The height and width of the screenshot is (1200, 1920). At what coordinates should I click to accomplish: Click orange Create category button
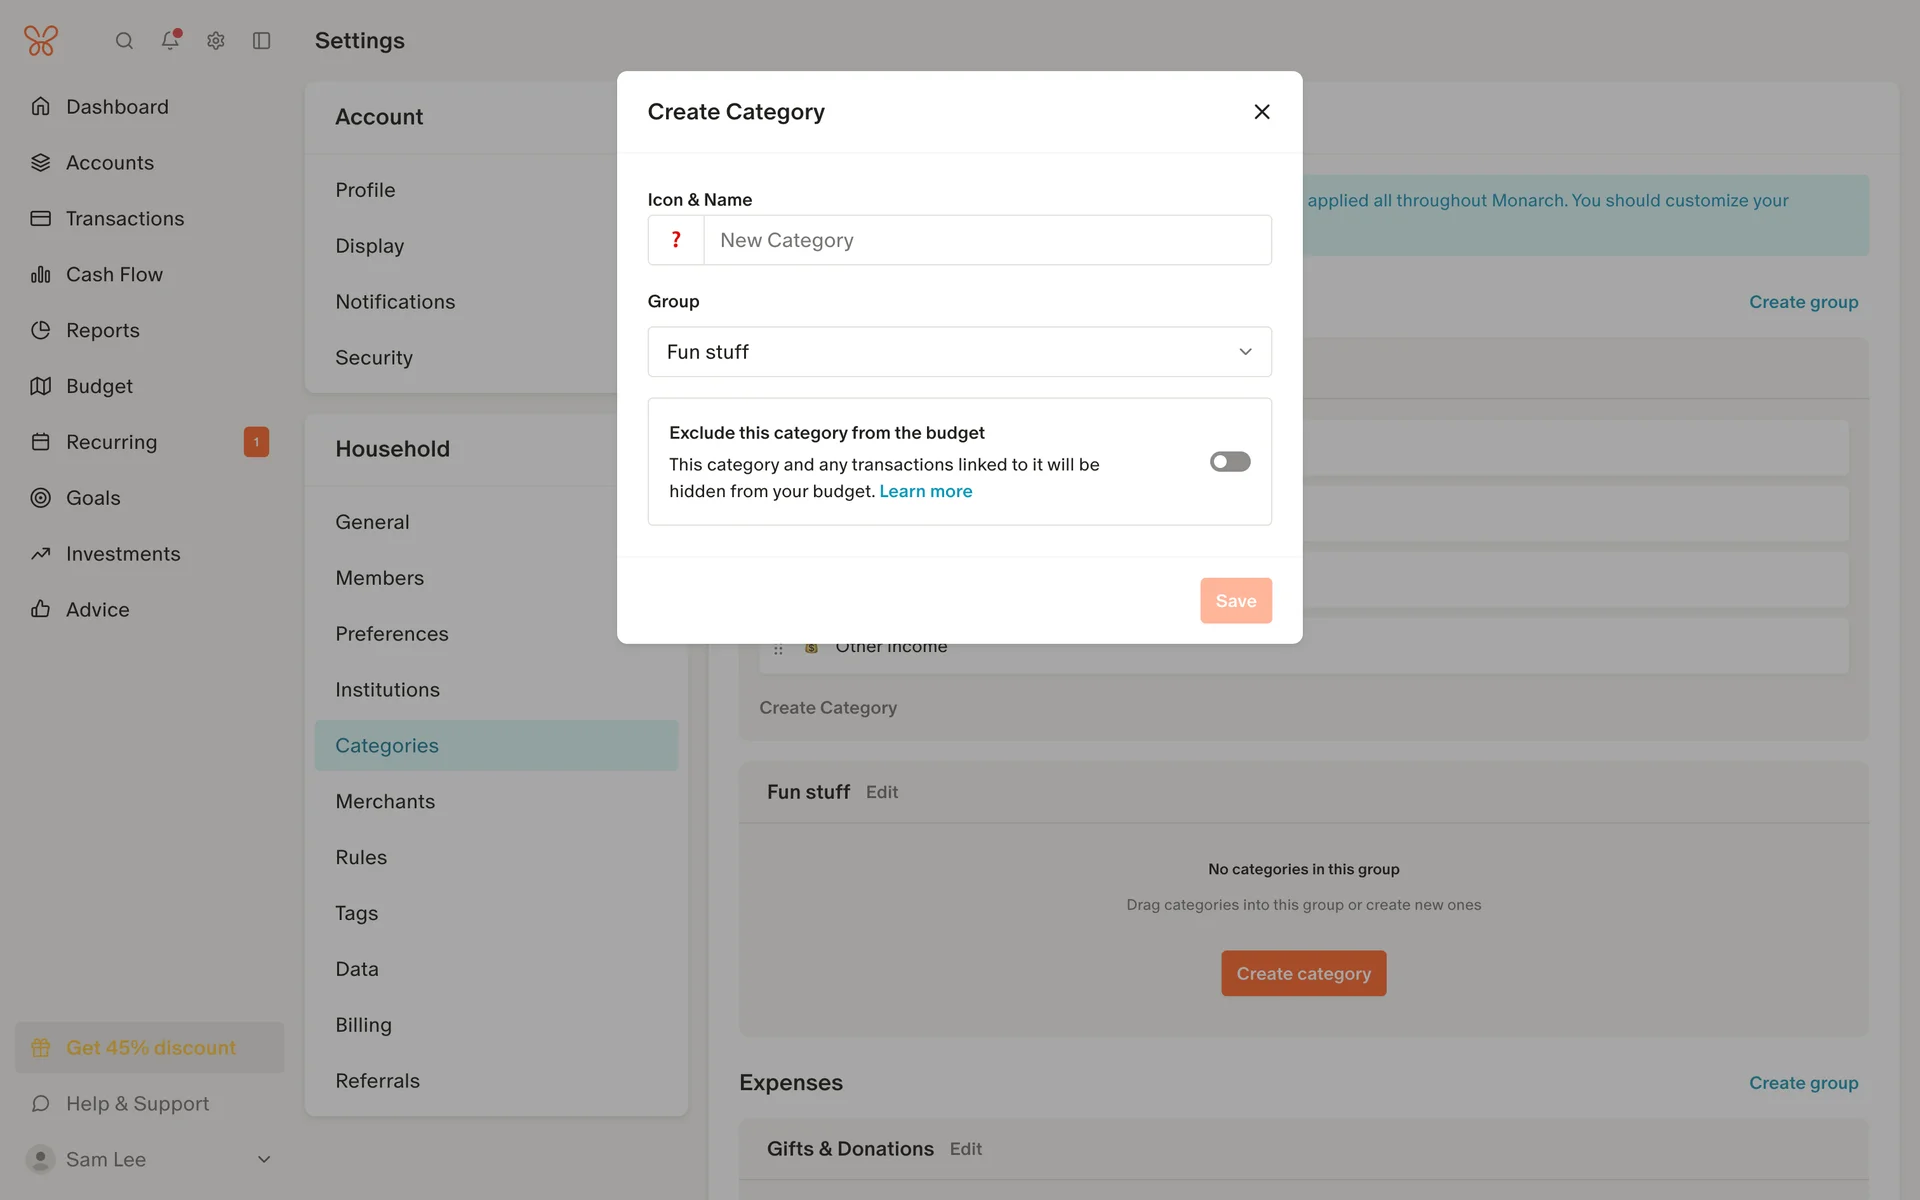tap(1303, 974)
